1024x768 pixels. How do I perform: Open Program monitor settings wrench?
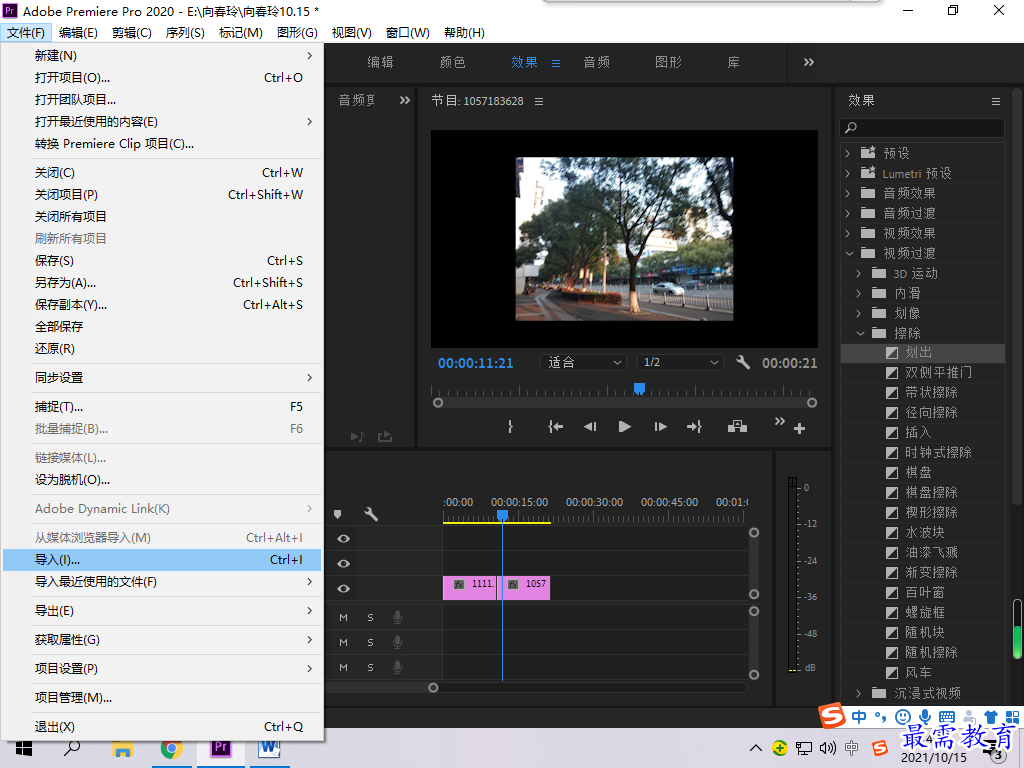tap(743, 362)
